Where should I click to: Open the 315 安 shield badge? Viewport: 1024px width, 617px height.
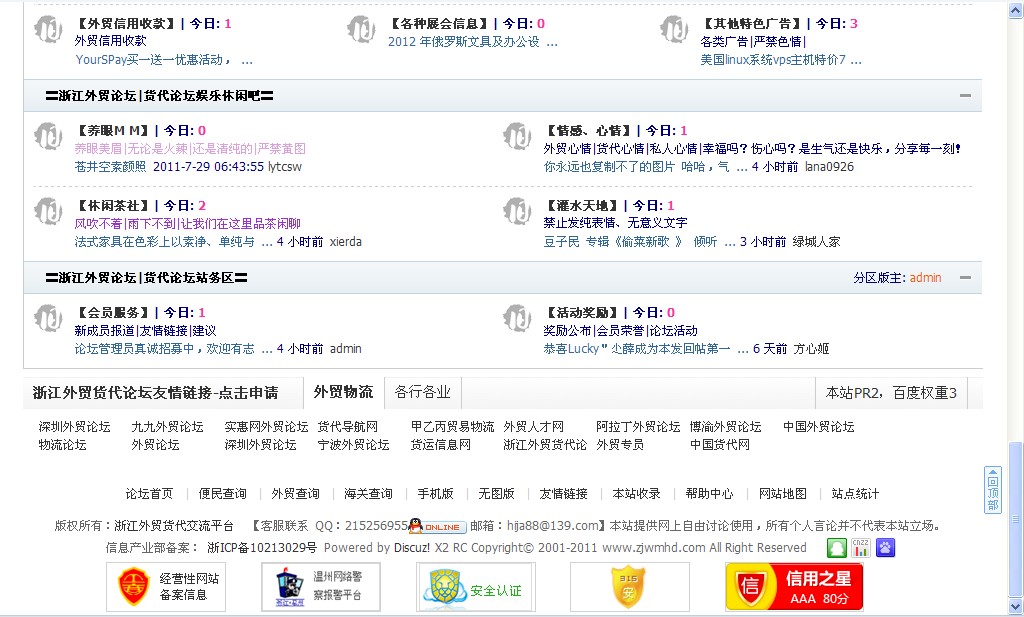click(x=630, y=586)
